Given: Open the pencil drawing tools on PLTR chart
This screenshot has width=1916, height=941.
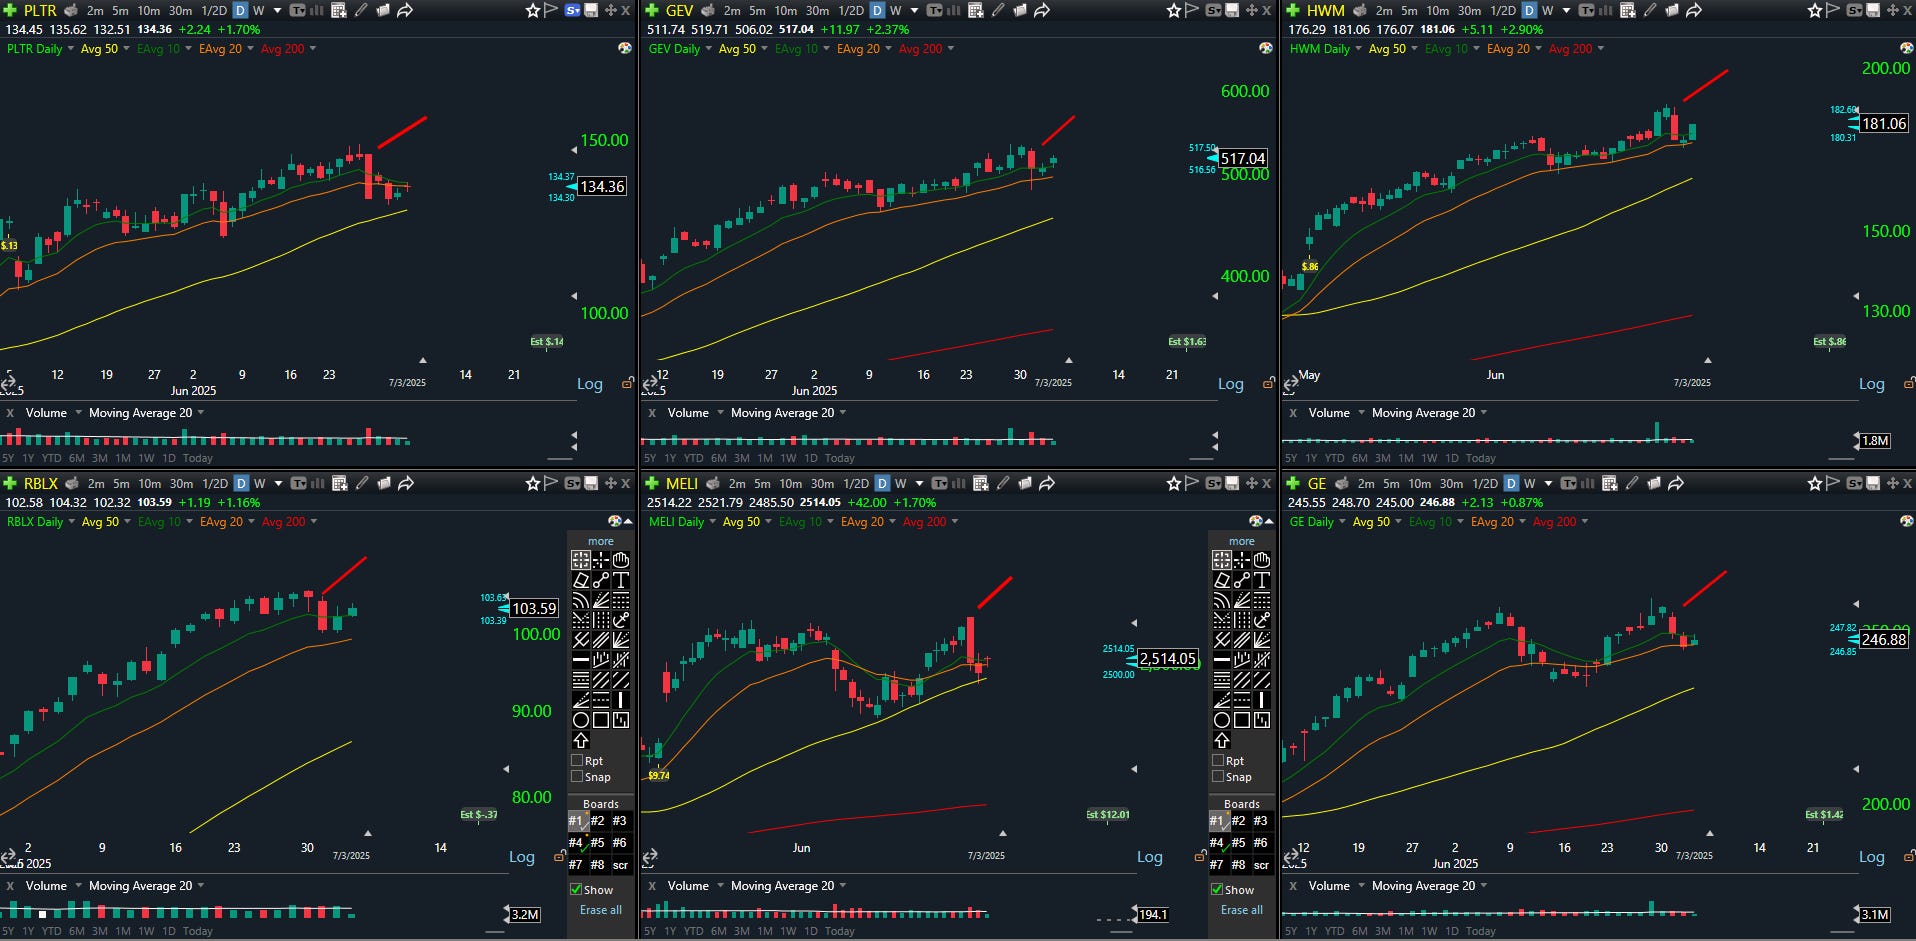Looking at the screenshot, I should [361, 10].
